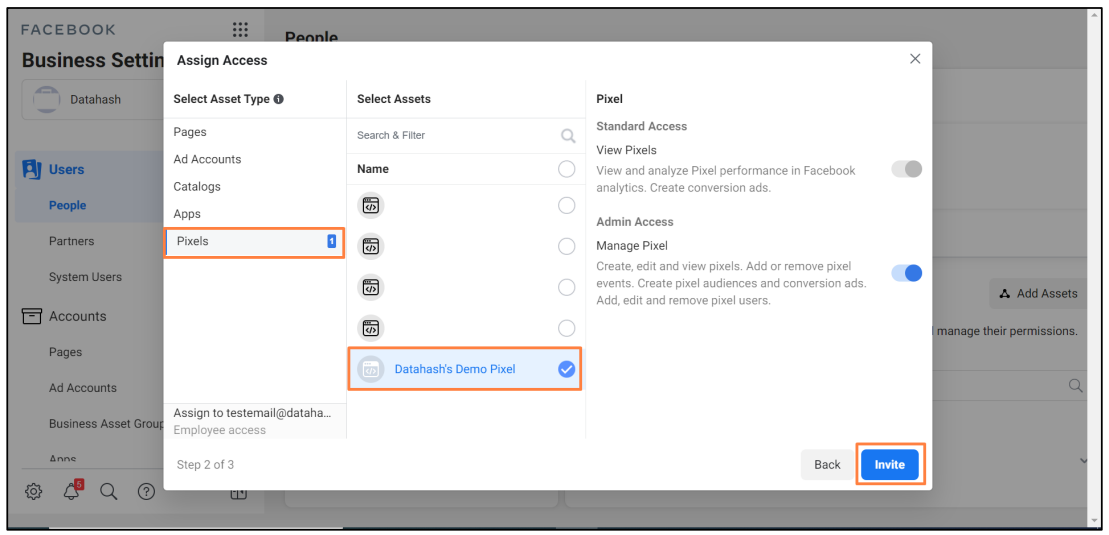Click the Invite button

(x=890, y=465)
